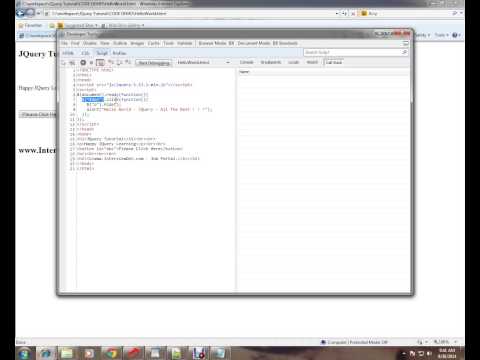Open the Cache menu in Developer Tools
The height and width of the screenshot is (360, 480).
[154, 43]
